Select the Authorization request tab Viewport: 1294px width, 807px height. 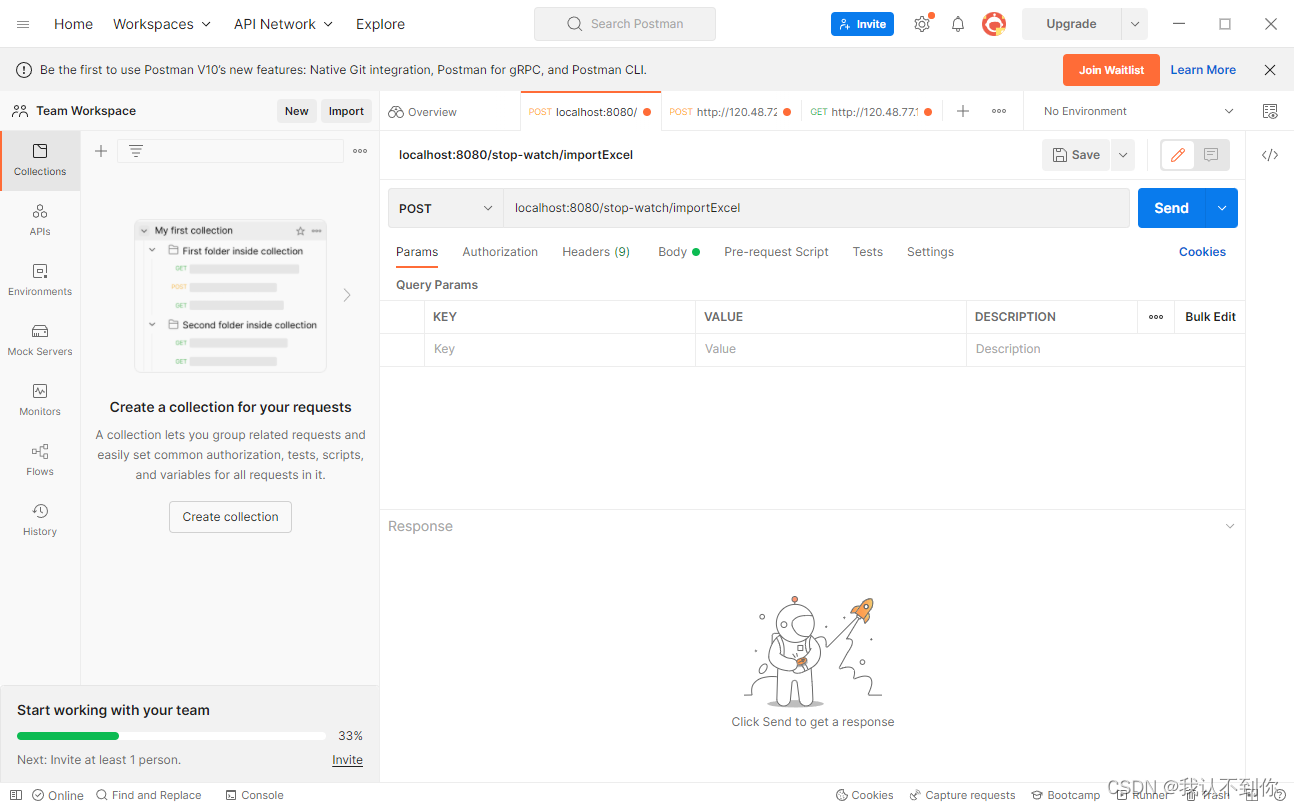500,252
